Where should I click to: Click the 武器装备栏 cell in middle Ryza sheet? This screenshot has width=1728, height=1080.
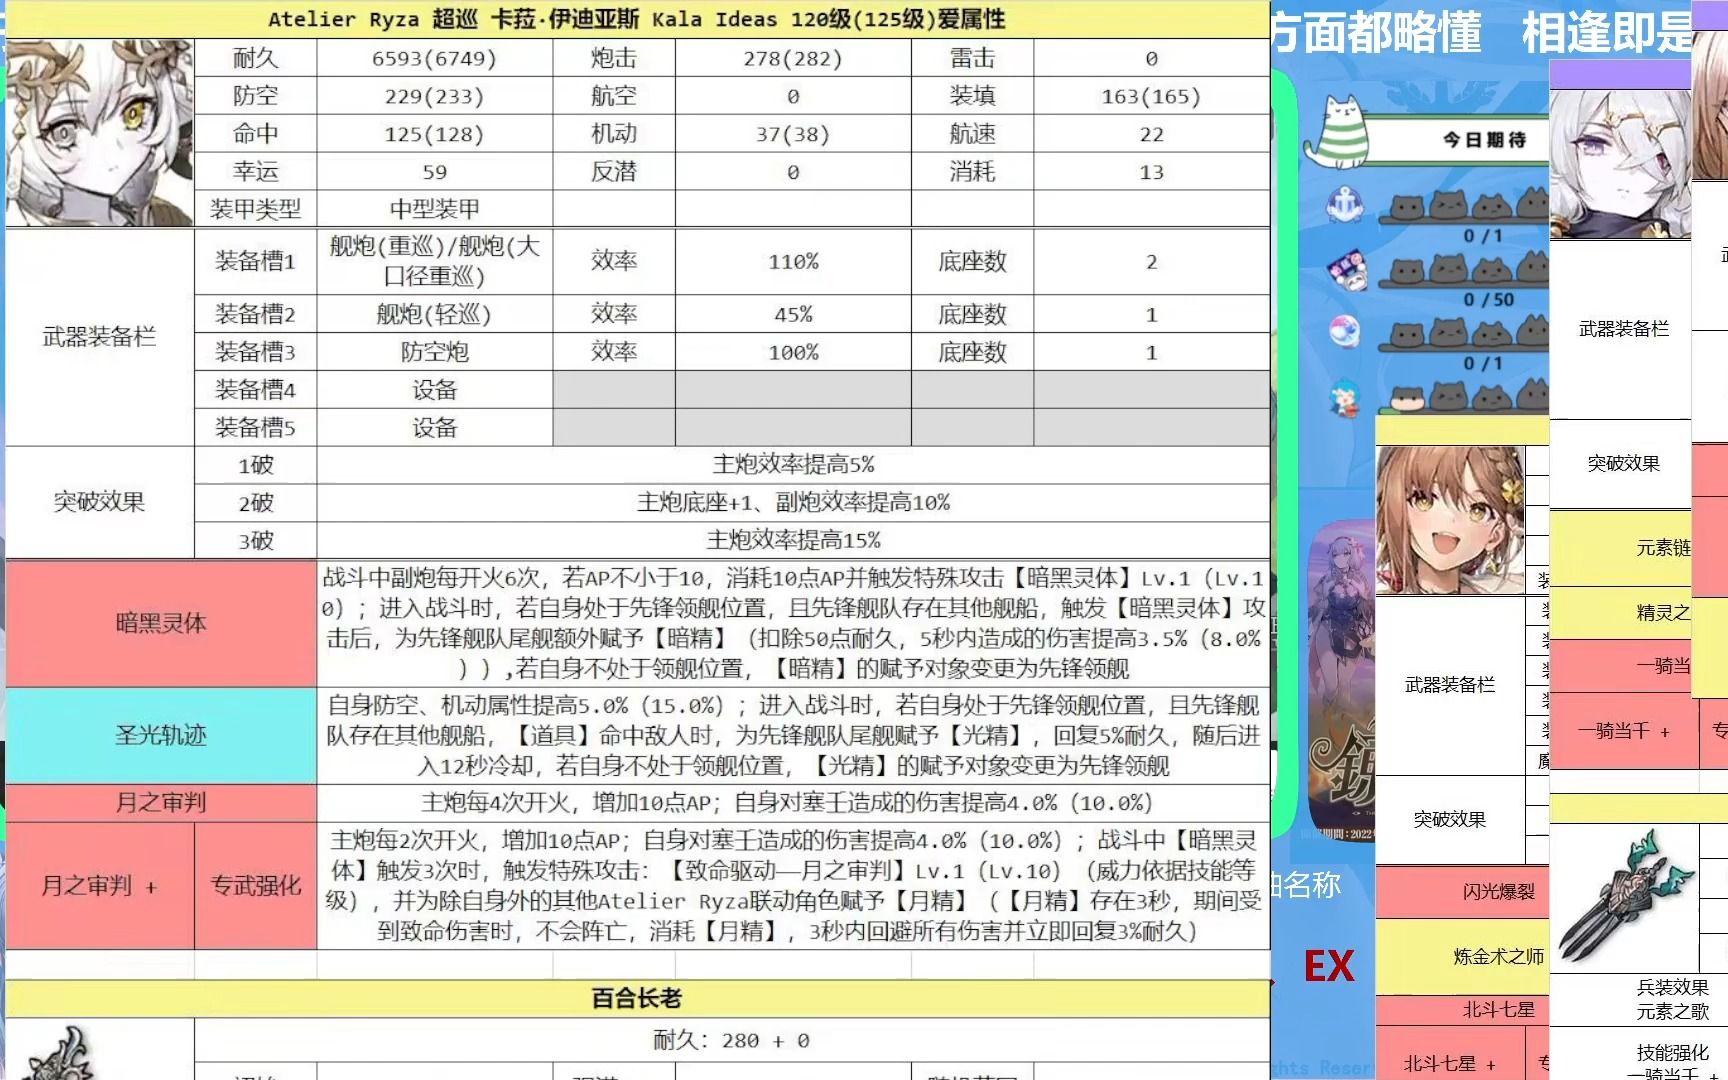(x=1450, y=685)
